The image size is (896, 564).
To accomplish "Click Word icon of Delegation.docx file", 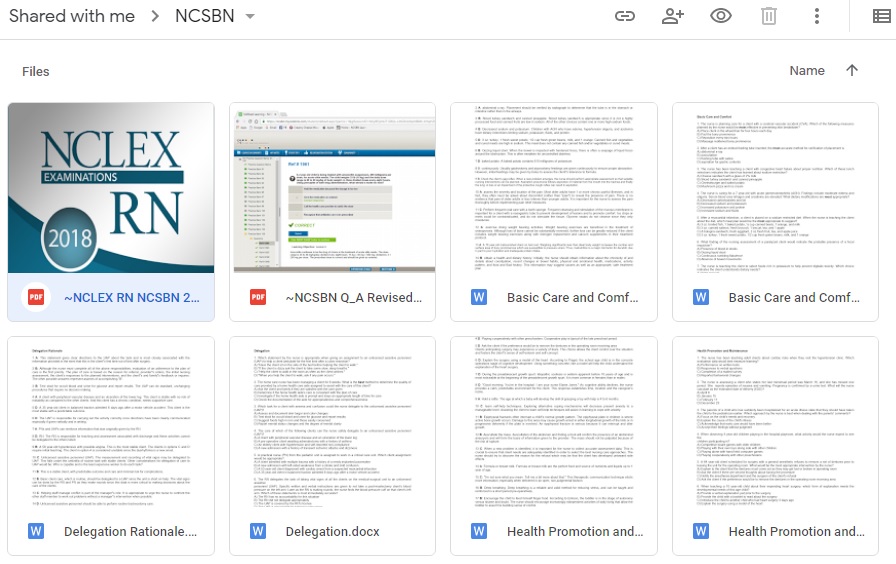I will (258, 531).
